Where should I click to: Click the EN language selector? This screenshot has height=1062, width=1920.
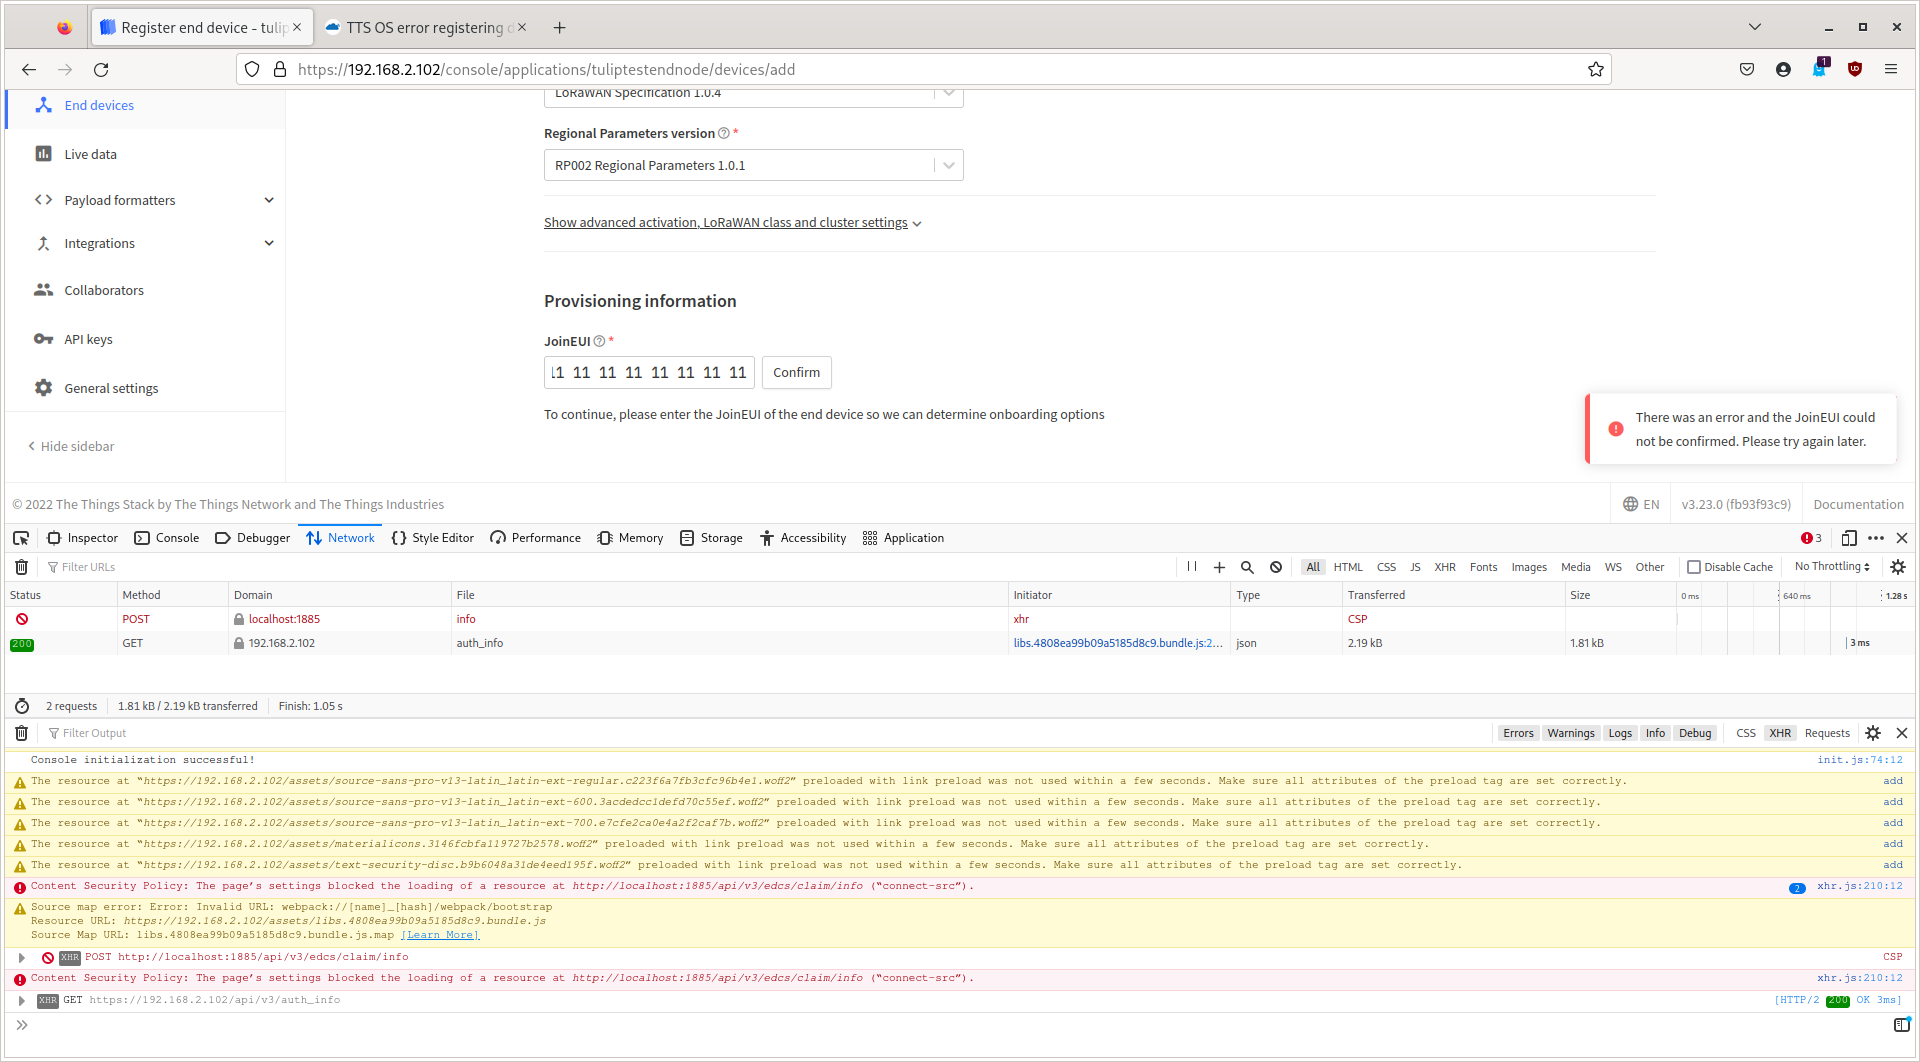click(x=1641, y=504)
